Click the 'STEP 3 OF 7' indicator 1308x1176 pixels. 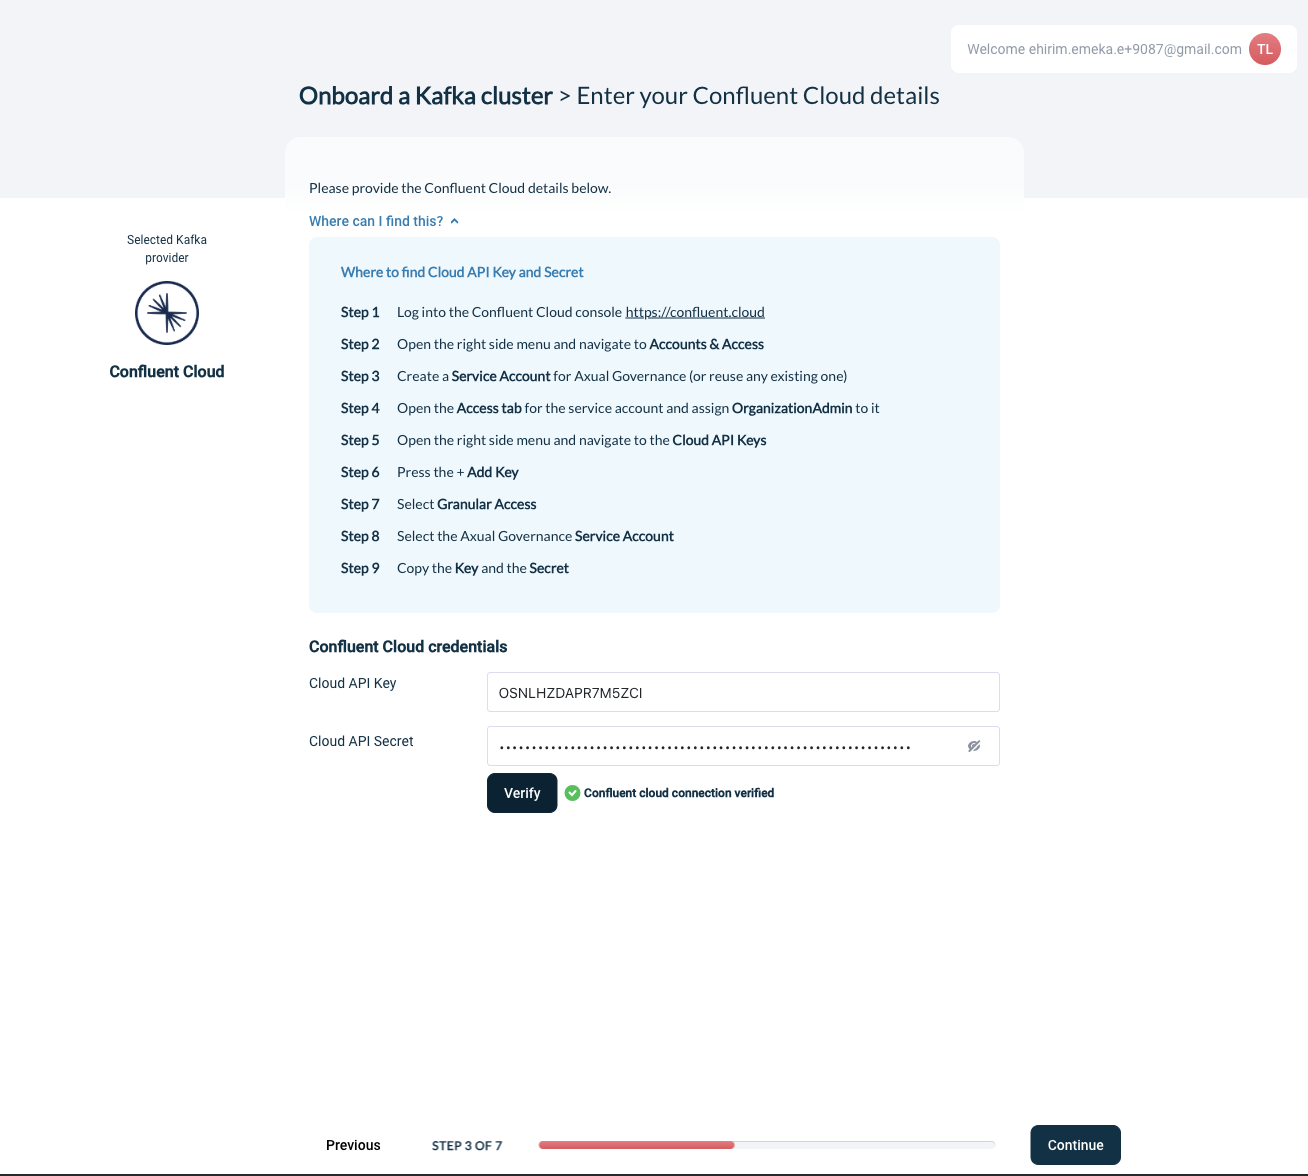click(467, 1146)
